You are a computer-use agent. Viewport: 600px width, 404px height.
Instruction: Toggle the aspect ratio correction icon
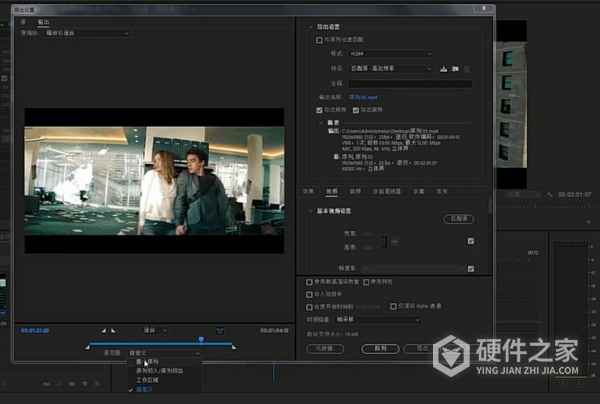[x=219, y=330]
